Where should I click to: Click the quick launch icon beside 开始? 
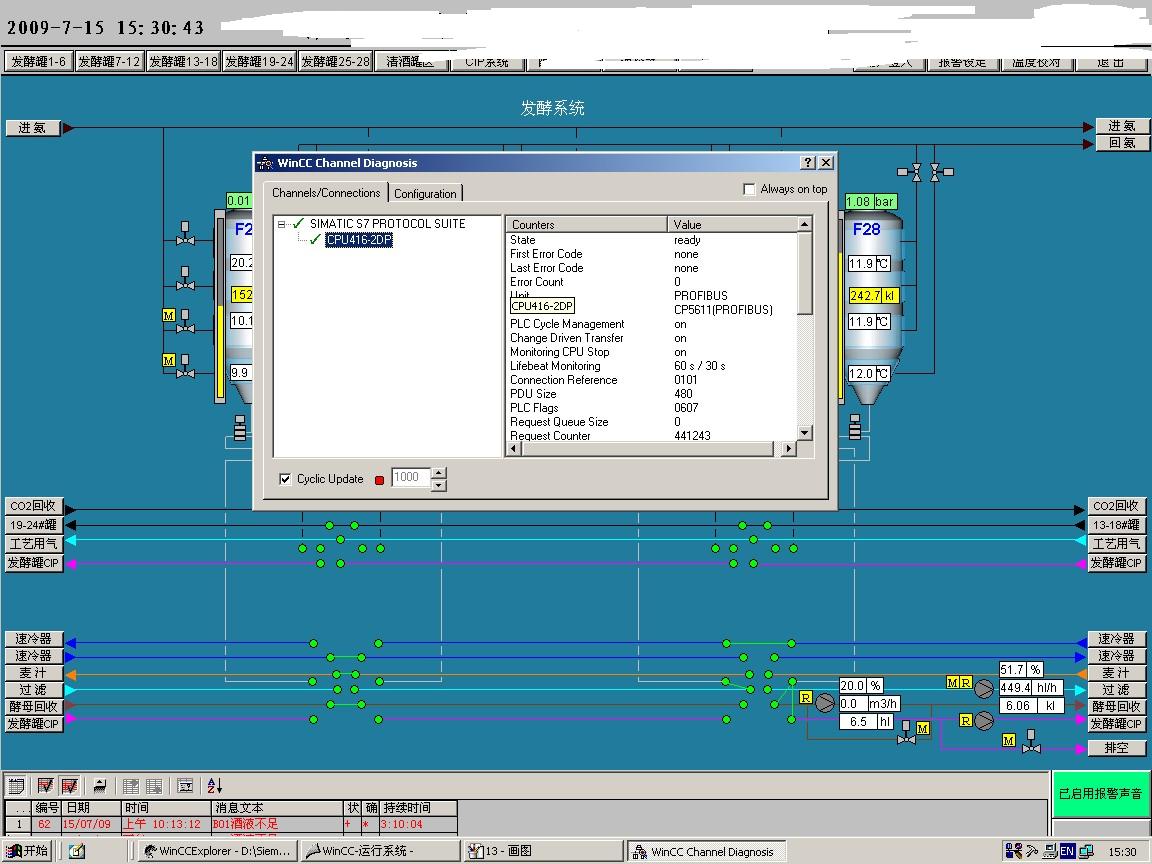pyautogui.click(x=77, y=852)
